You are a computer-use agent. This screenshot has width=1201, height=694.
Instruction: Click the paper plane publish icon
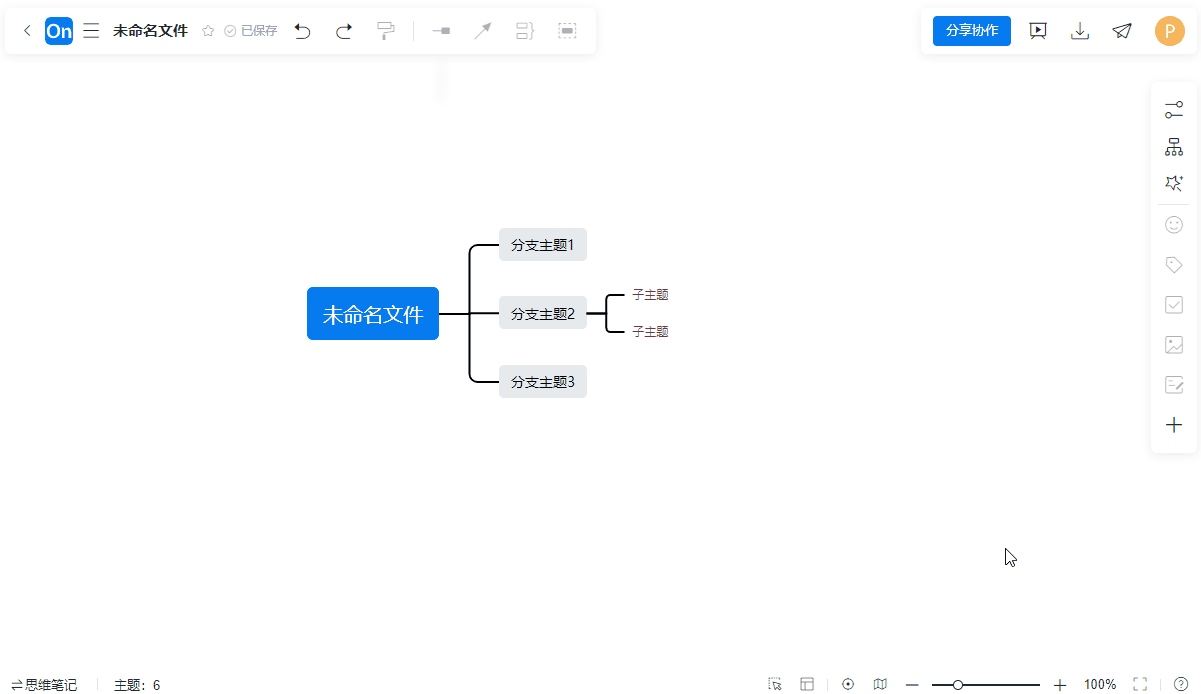pyautogui.click(x=1122, y=31)
